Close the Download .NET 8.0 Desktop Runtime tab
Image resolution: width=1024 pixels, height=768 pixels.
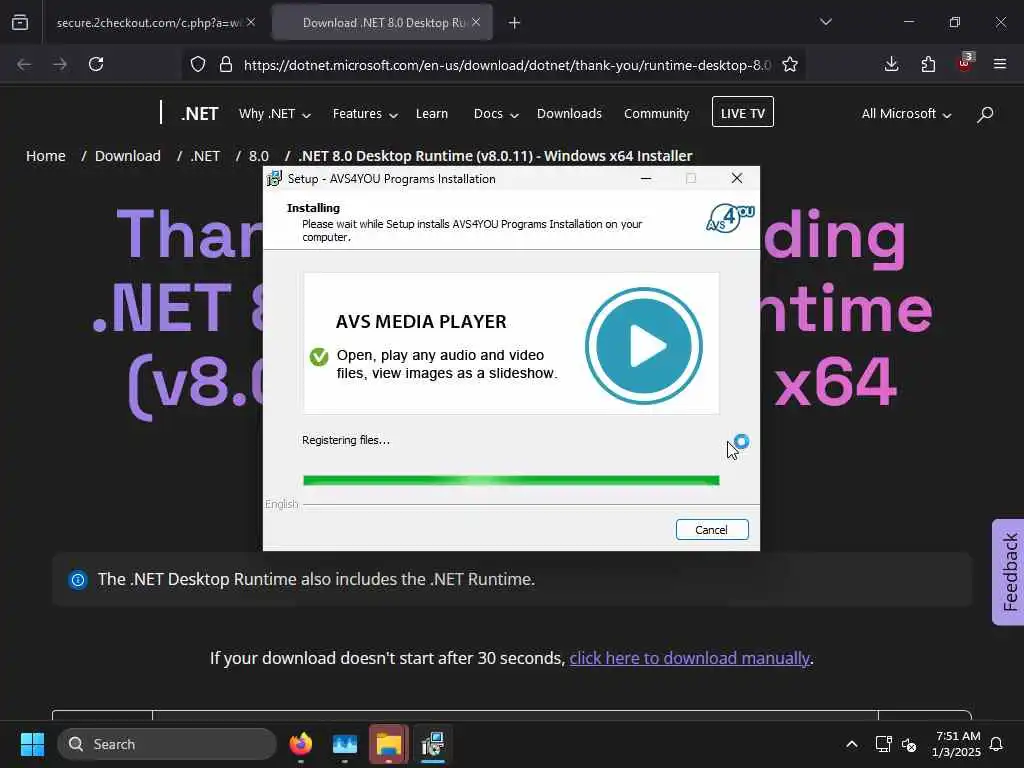tap(476, 23)
